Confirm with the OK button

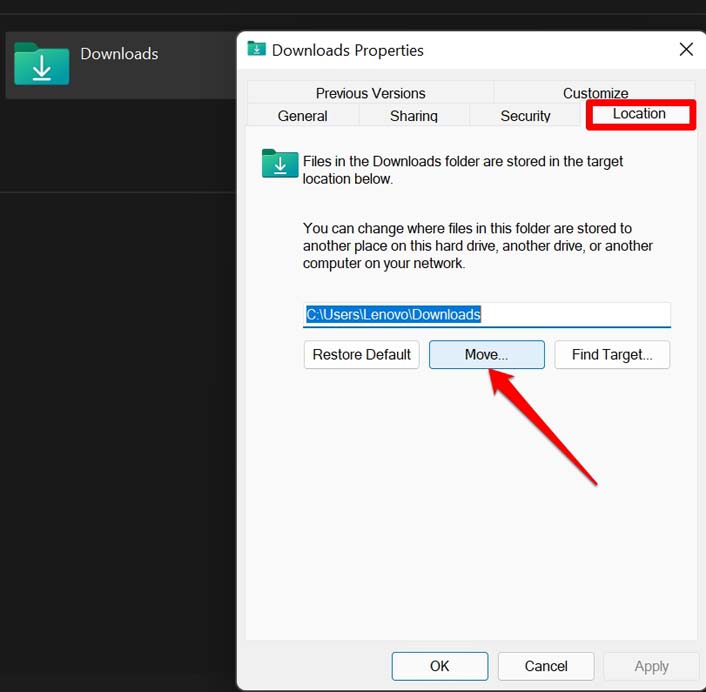click(x=439, y=666)
